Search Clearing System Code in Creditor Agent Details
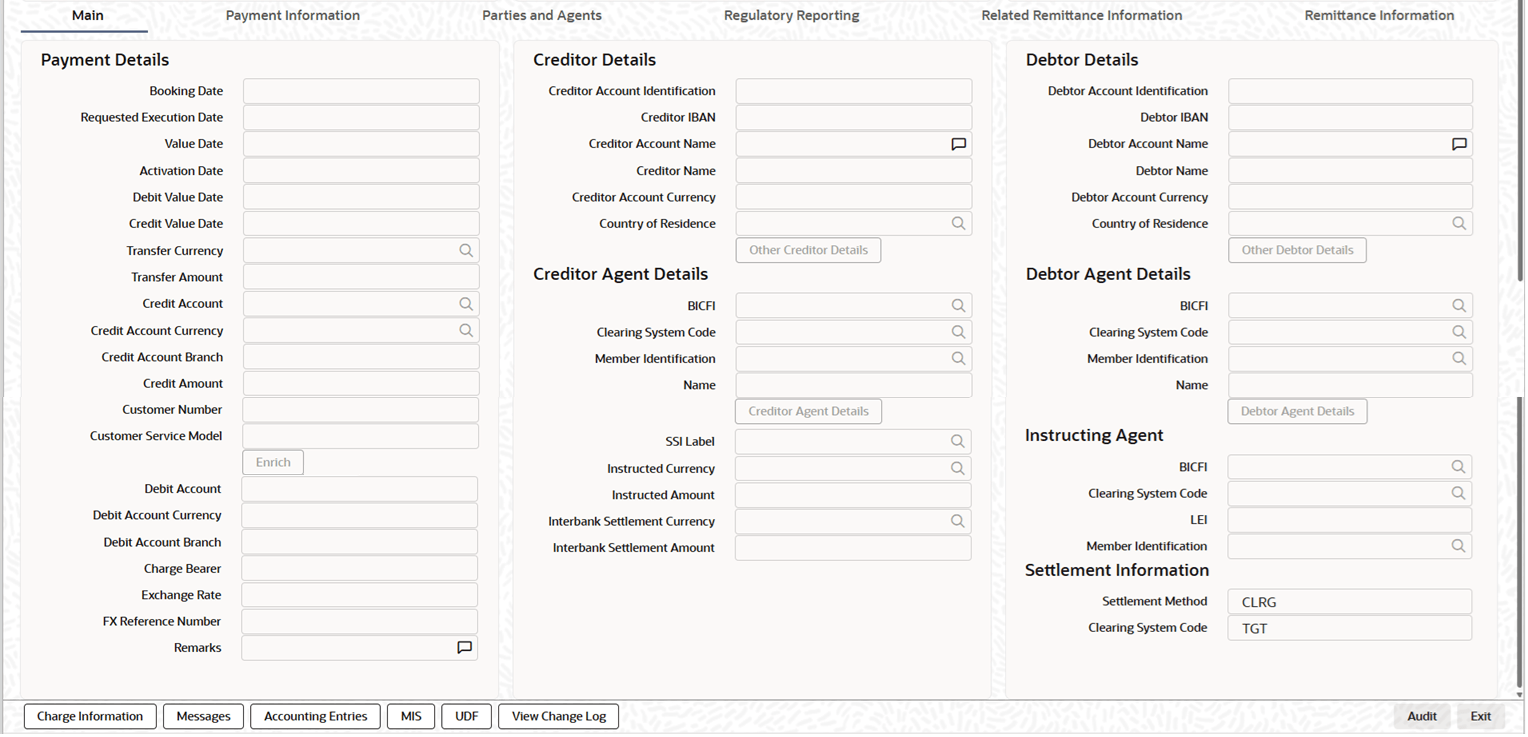Image resolution: width=1528 pixels, height=737 pixels. point(958,332)
